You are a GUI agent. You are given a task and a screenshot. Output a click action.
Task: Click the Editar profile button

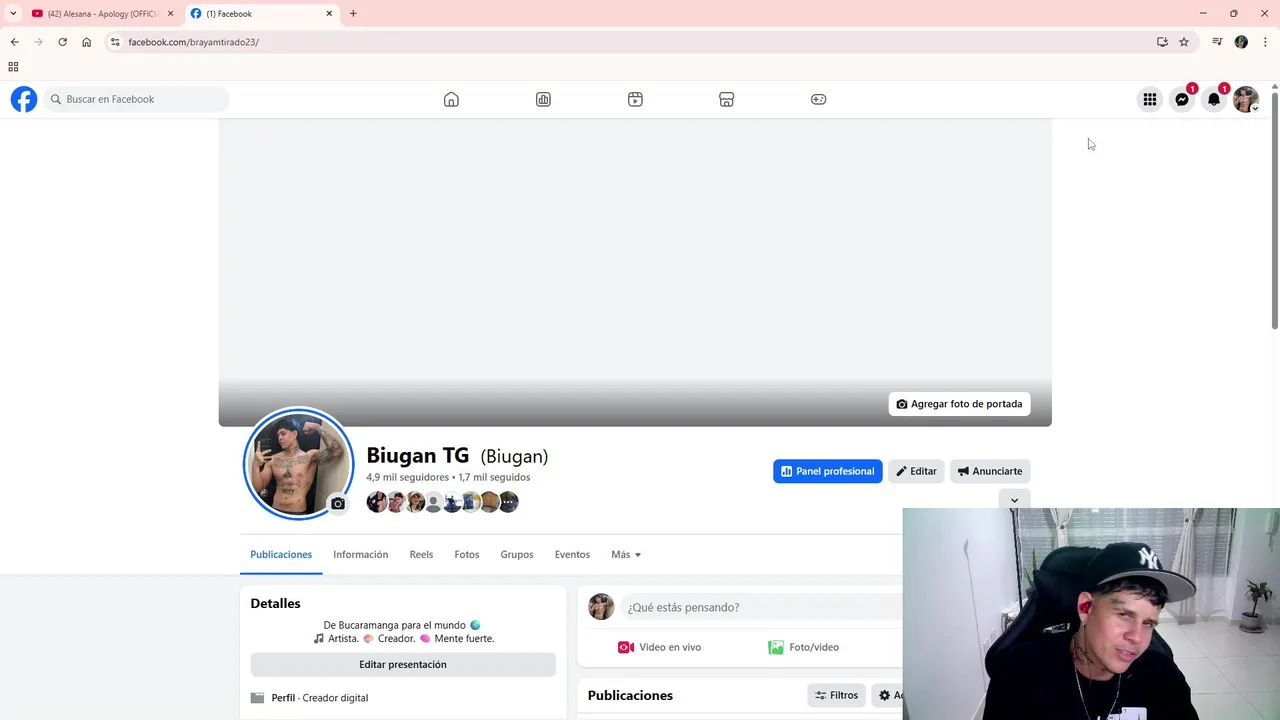coord(916,471)
